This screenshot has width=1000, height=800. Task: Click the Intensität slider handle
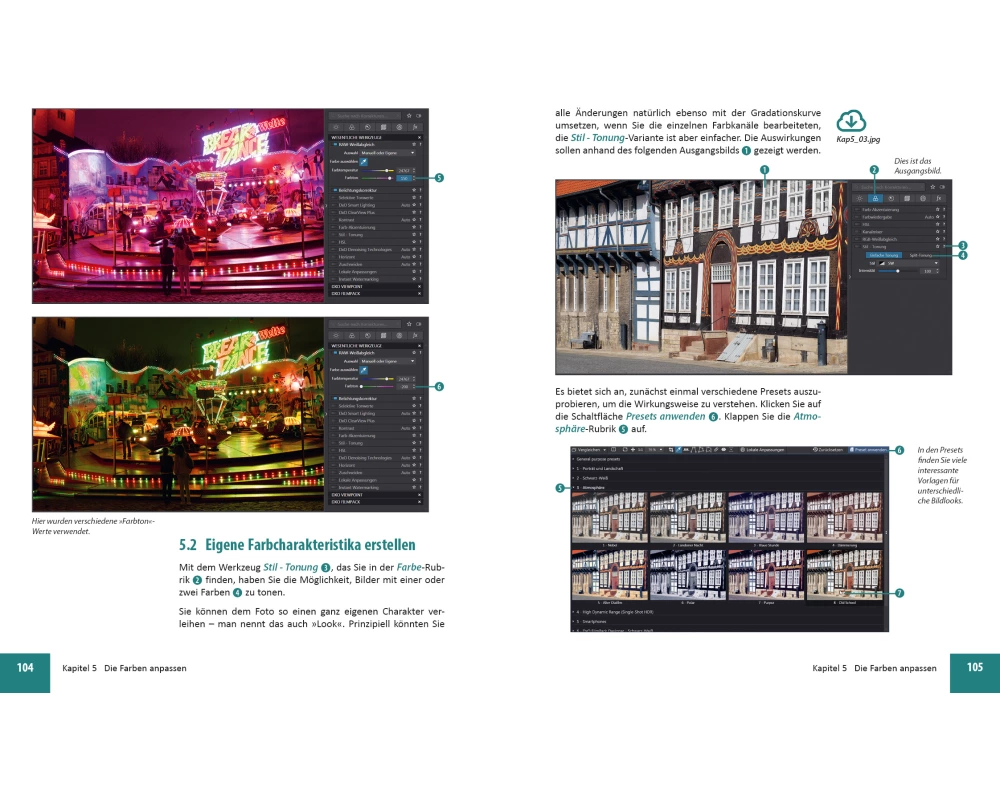click(x=897, y=271)
